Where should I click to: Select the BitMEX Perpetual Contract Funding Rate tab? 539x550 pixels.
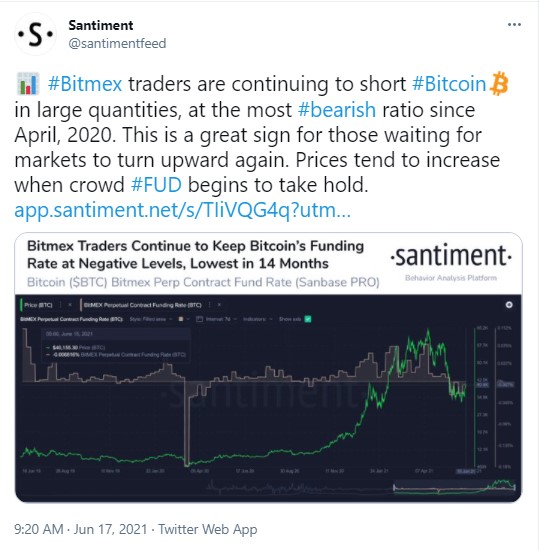tap(142, 305)
